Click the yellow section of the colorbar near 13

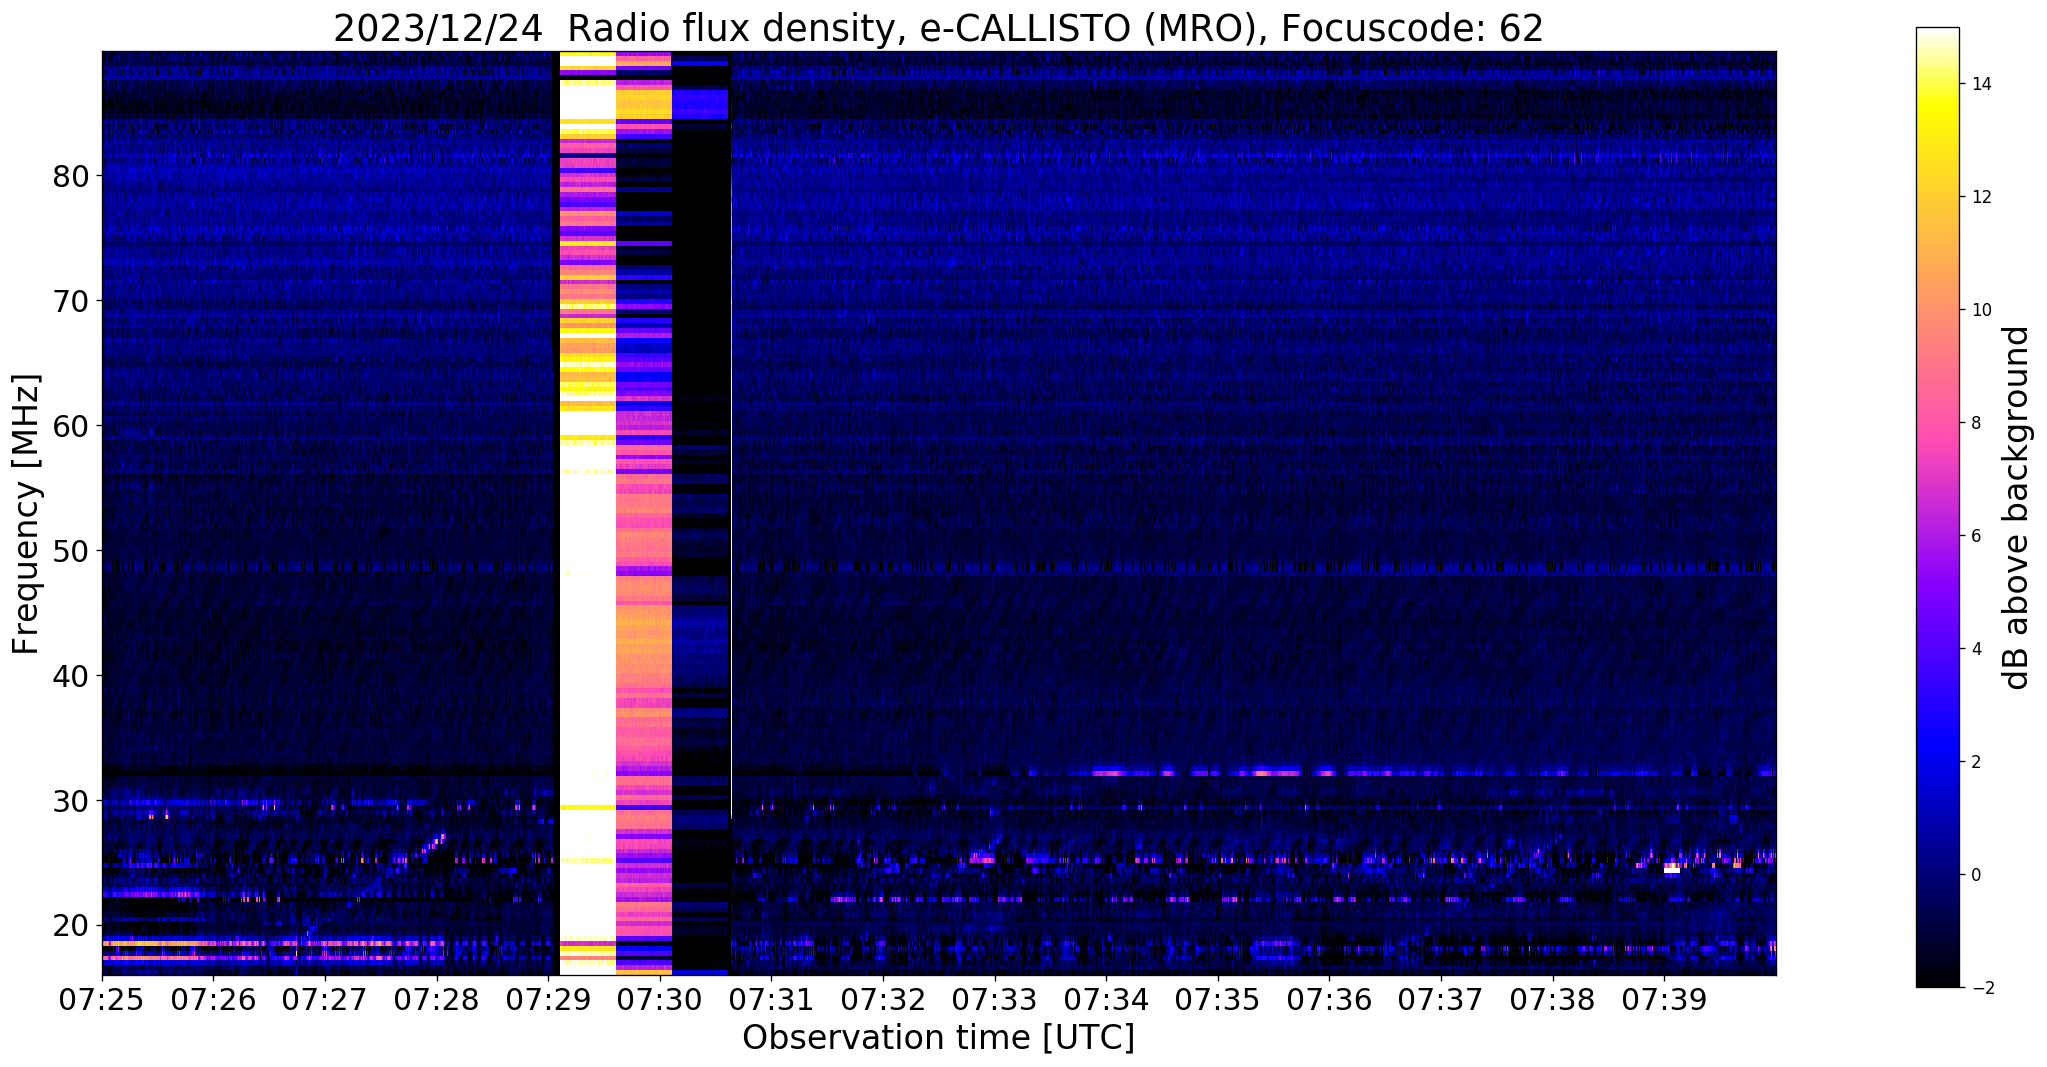[1937, 140]
